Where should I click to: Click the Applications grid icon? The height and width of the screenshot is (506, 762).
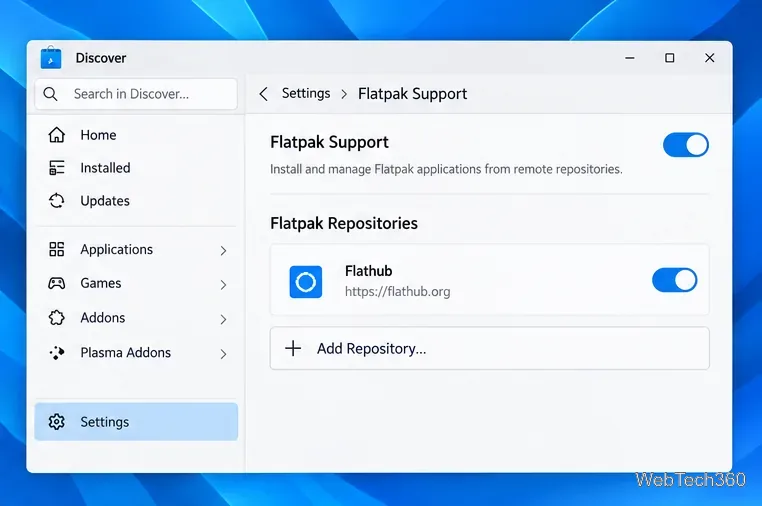(57, 249)
